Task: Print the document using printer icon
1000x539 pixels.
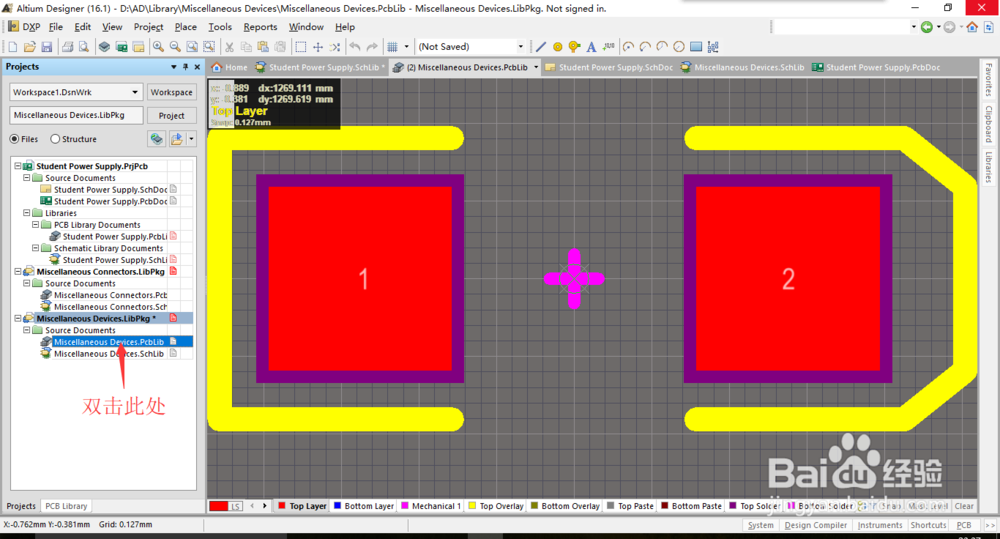Action: tap(68, 47)
